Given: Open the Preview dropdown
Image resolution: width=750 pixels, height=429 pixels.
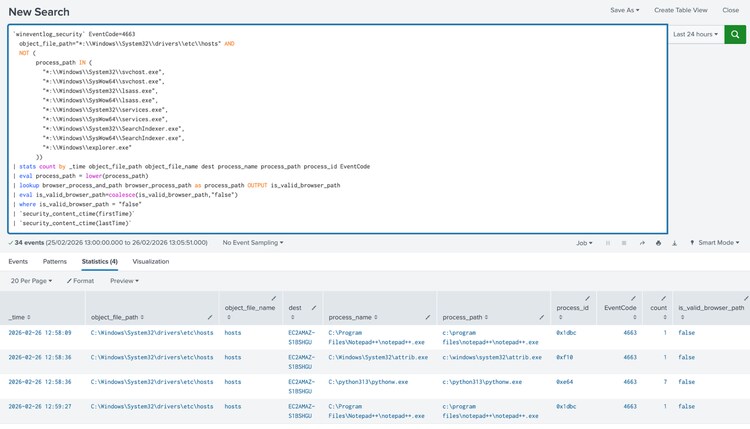Looking at the screenshot, I should tap(124, 281).
